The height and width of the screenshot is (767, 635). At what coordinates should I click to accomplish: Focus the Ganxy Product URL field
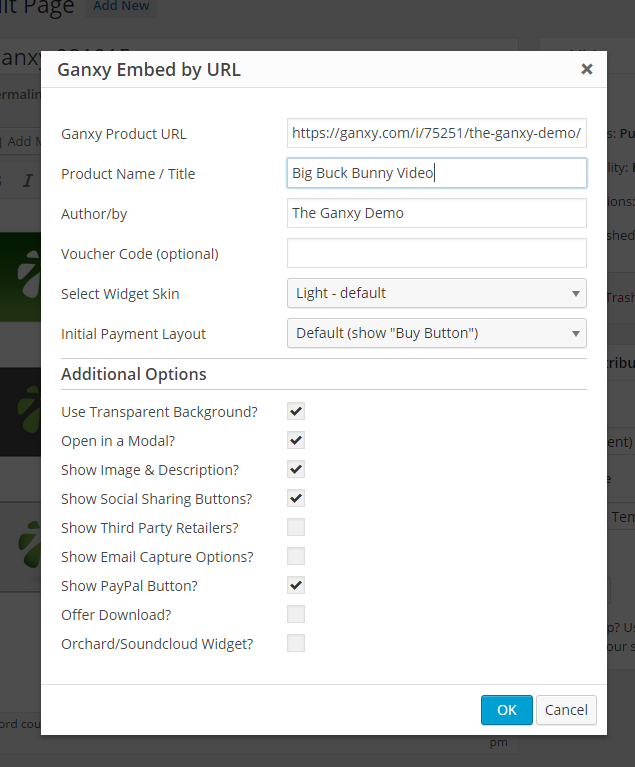click(436, 133)
